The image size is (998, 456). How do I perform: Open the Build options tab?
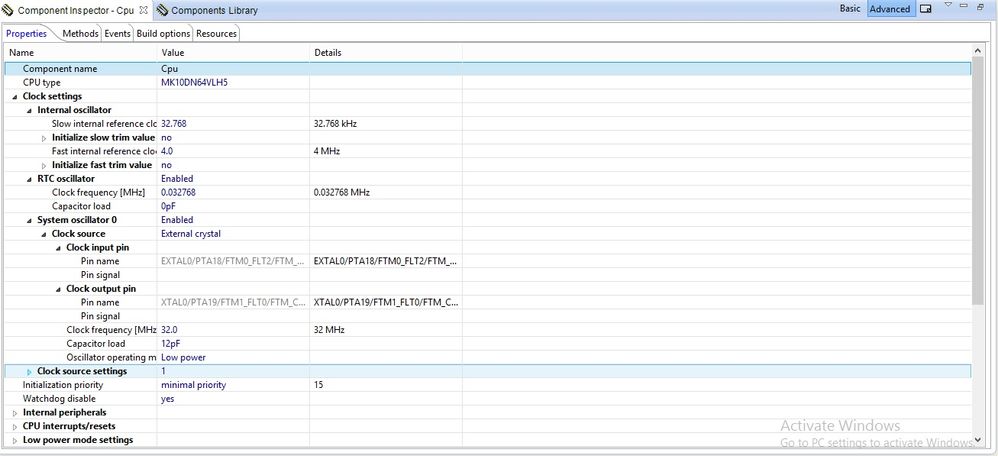click(164, 34)
